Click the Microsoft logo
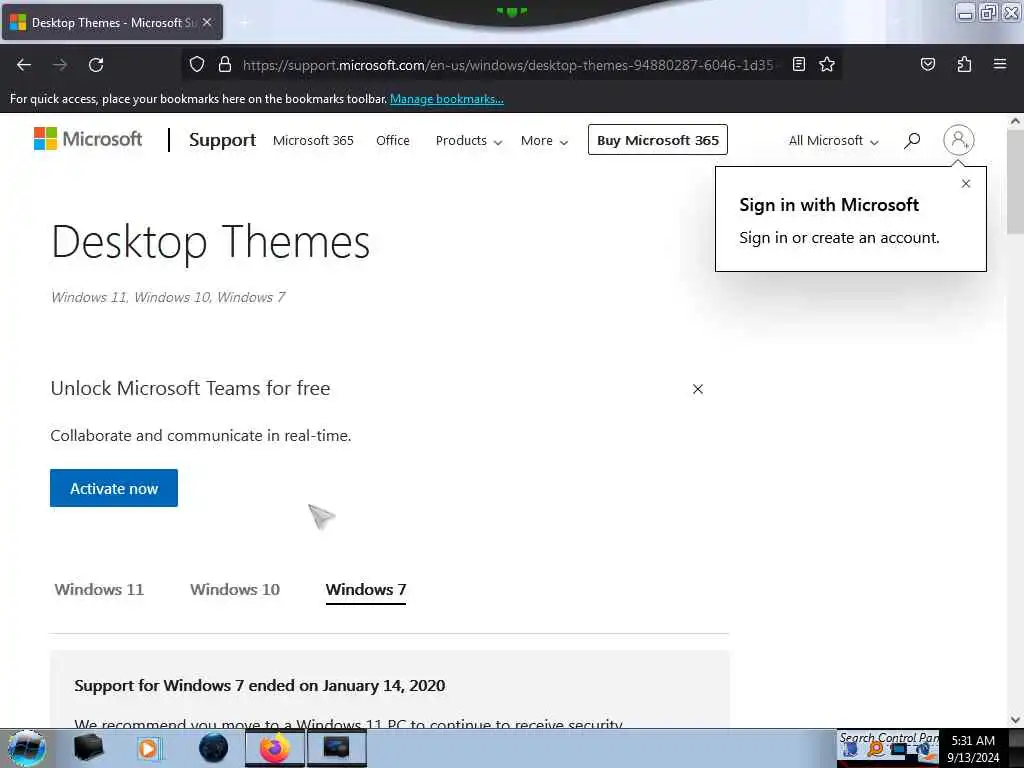This screenshot has height=768, width=1024. point(88,139)
